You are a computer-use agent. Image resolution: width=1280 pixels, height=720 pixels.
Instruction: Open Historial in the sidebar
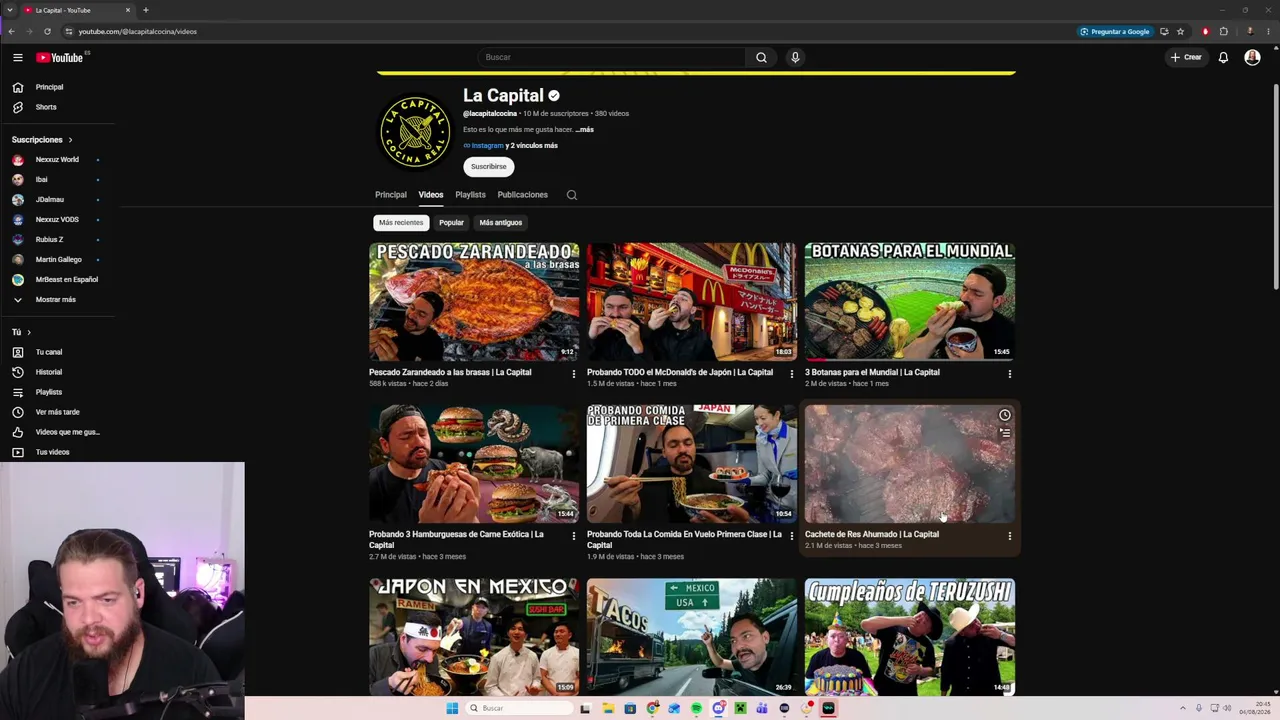(50, 372)
